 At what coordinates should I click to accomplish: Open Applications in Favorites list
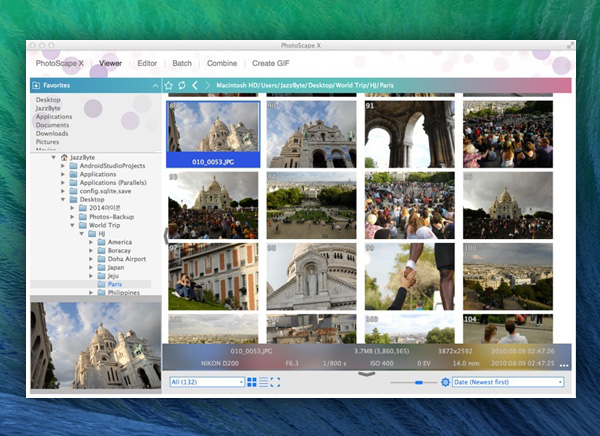click(x=54, y=117)
